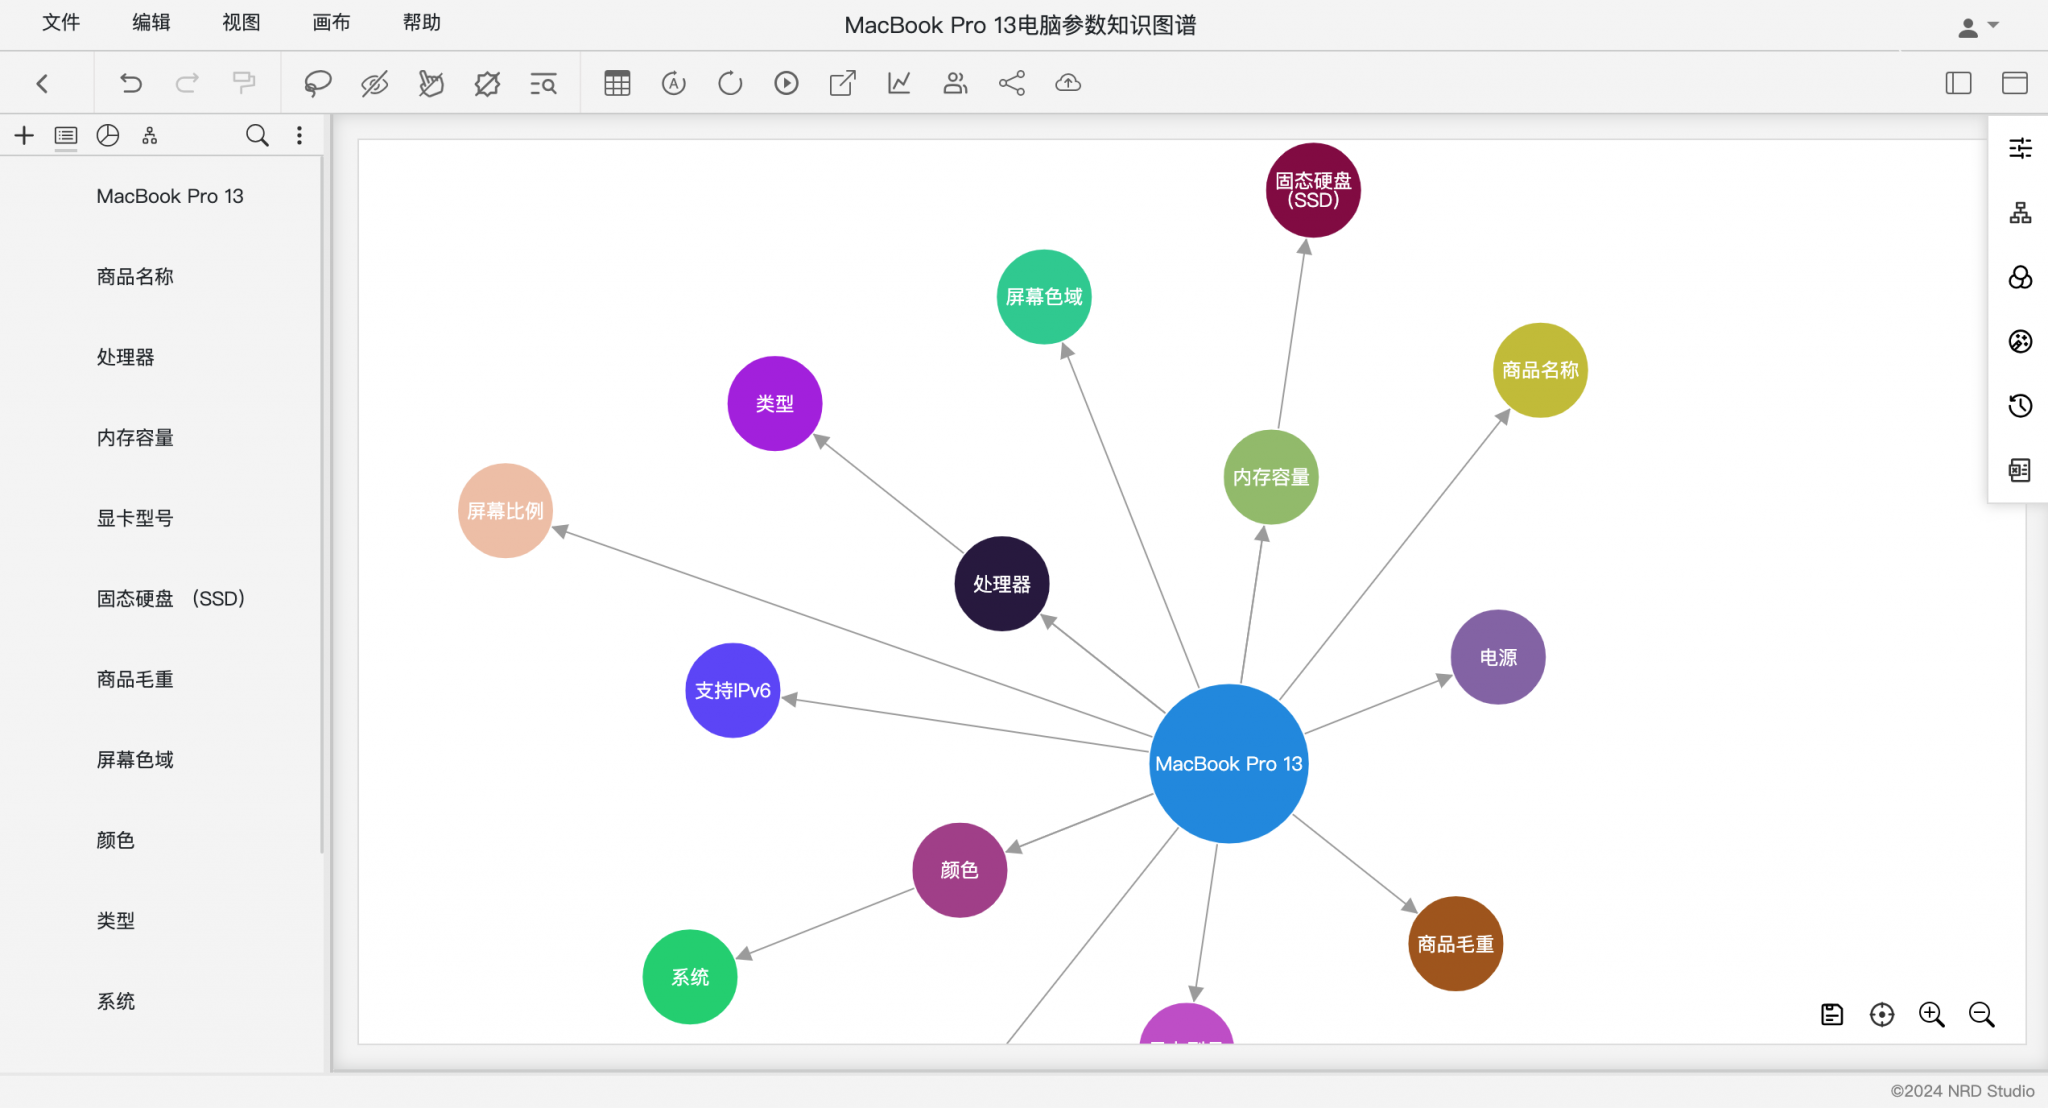Toggle list view in sidebar
Image resolution: width=2048 pixels, height=1108 pixels.
point(66,136)
